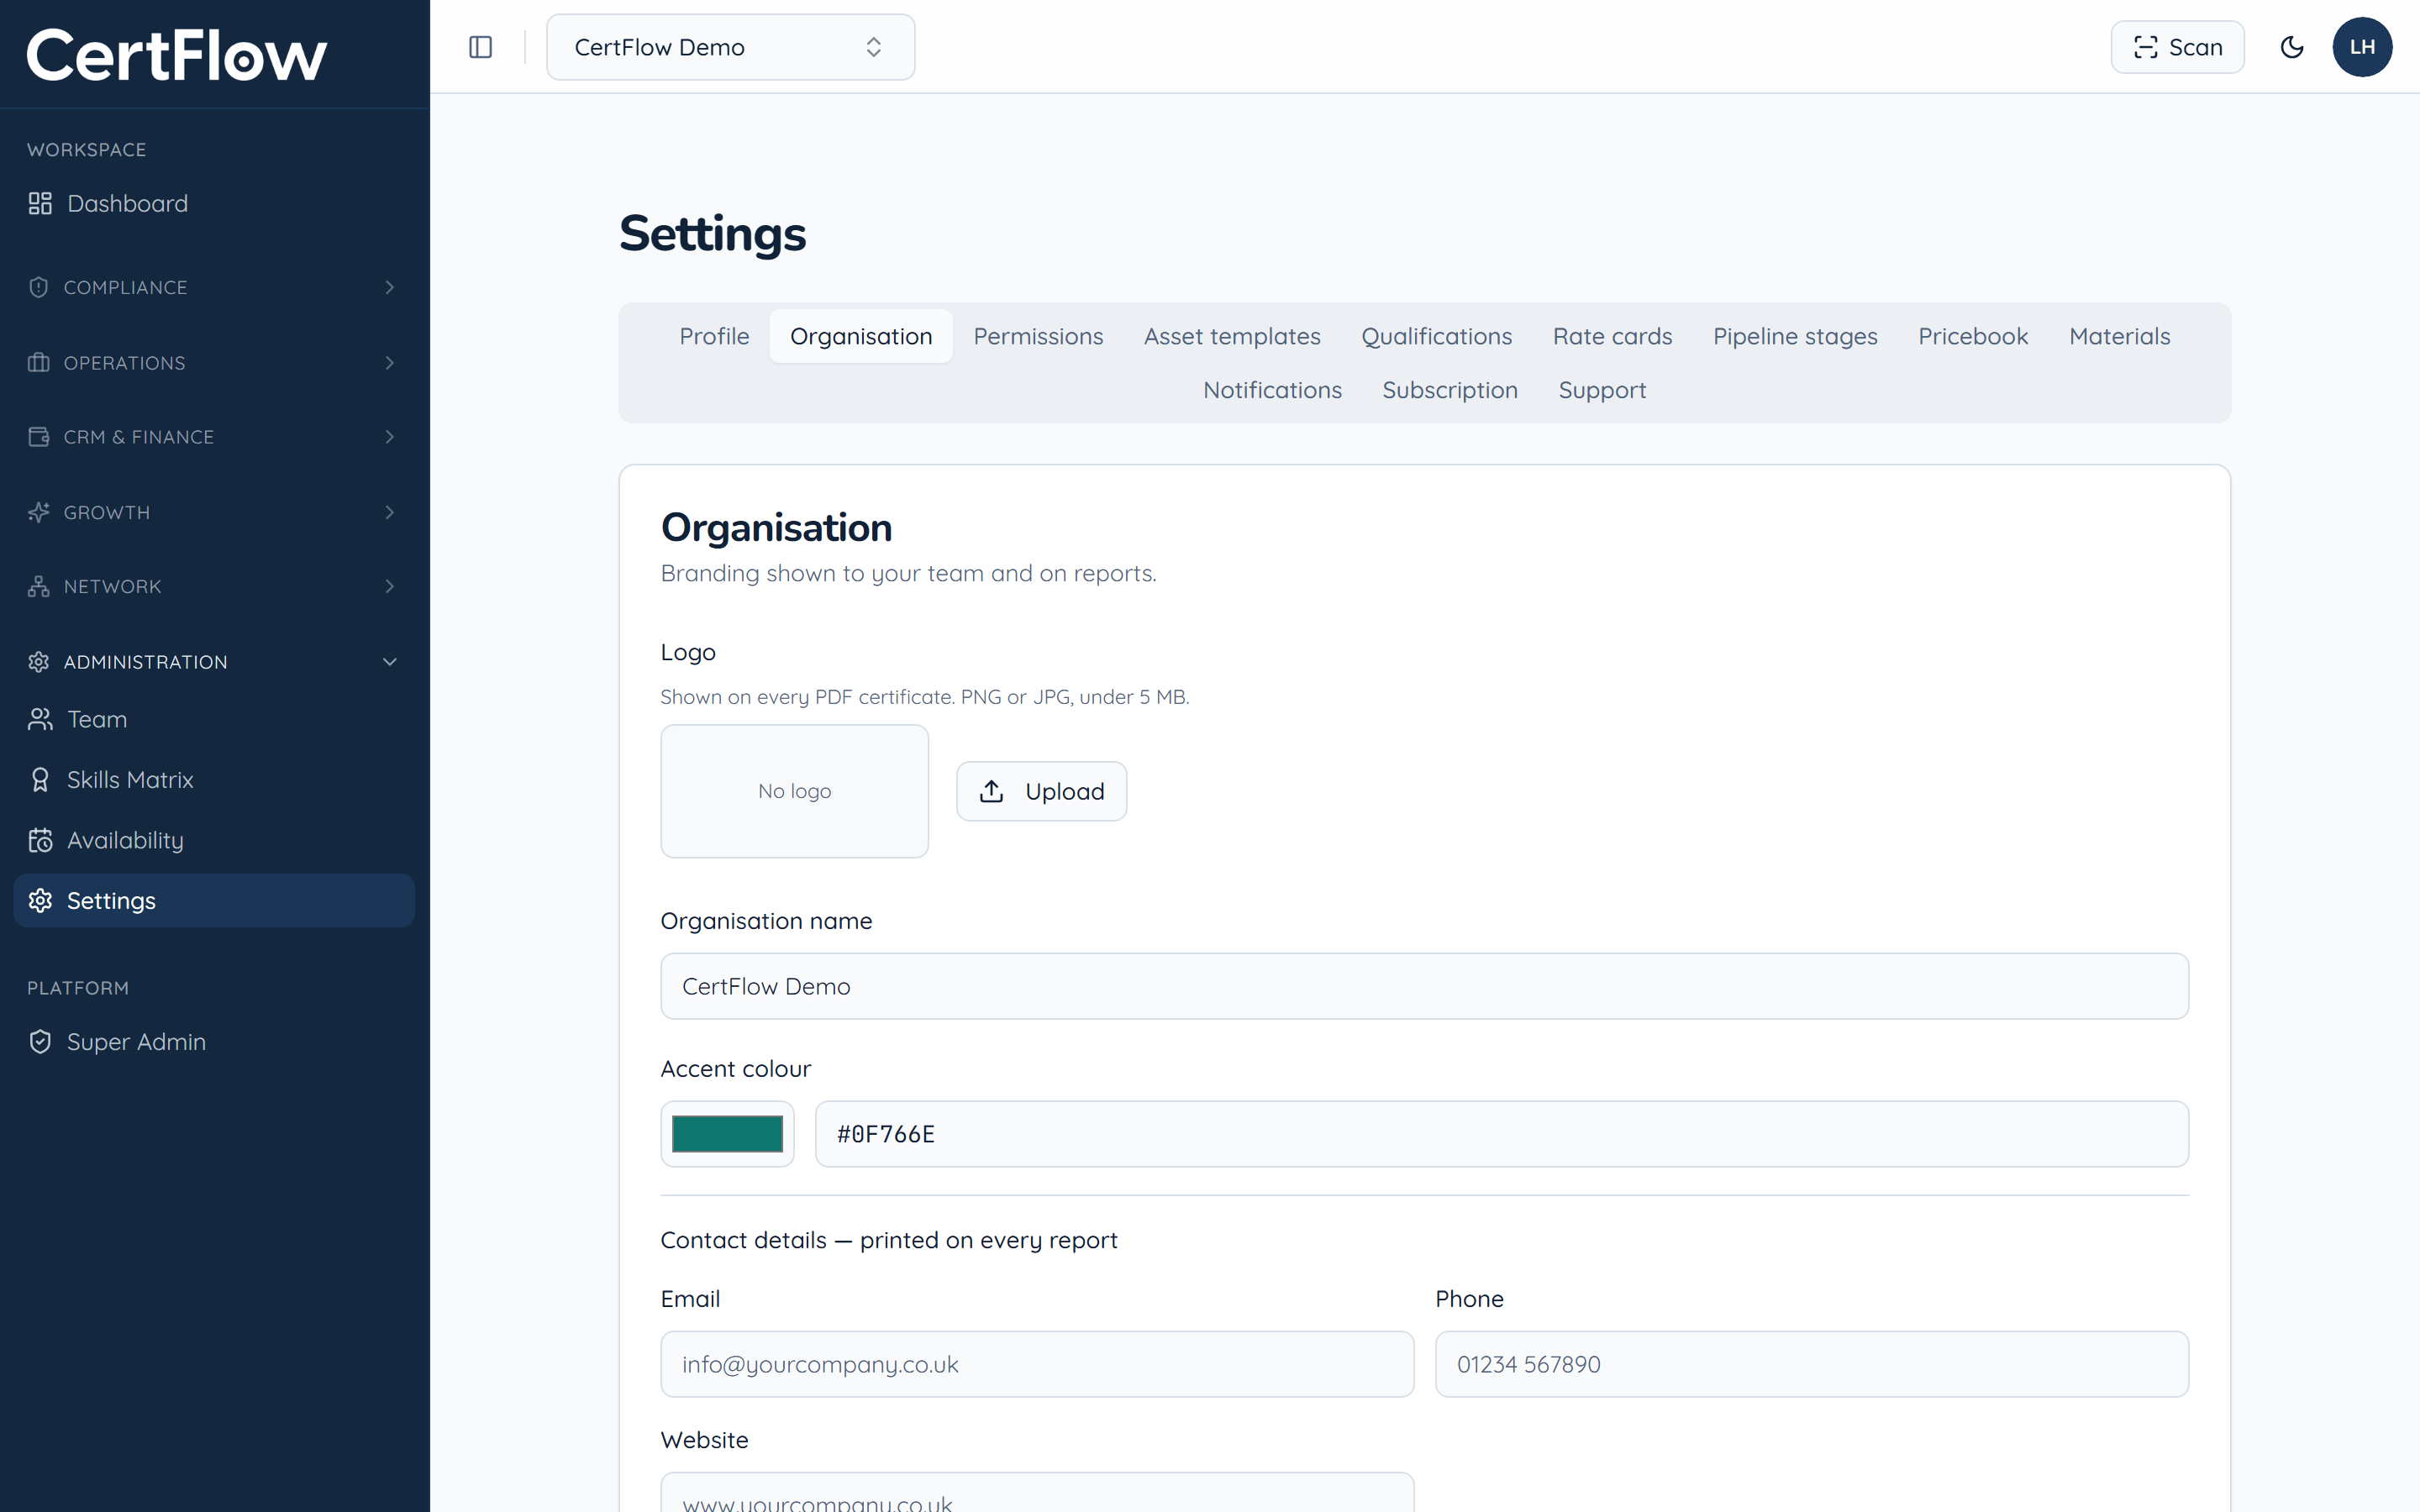Image resolution: width=2420 pixels, height=1512 pixels.
Task: Click the No logo preview box
Action: (794, 792)
